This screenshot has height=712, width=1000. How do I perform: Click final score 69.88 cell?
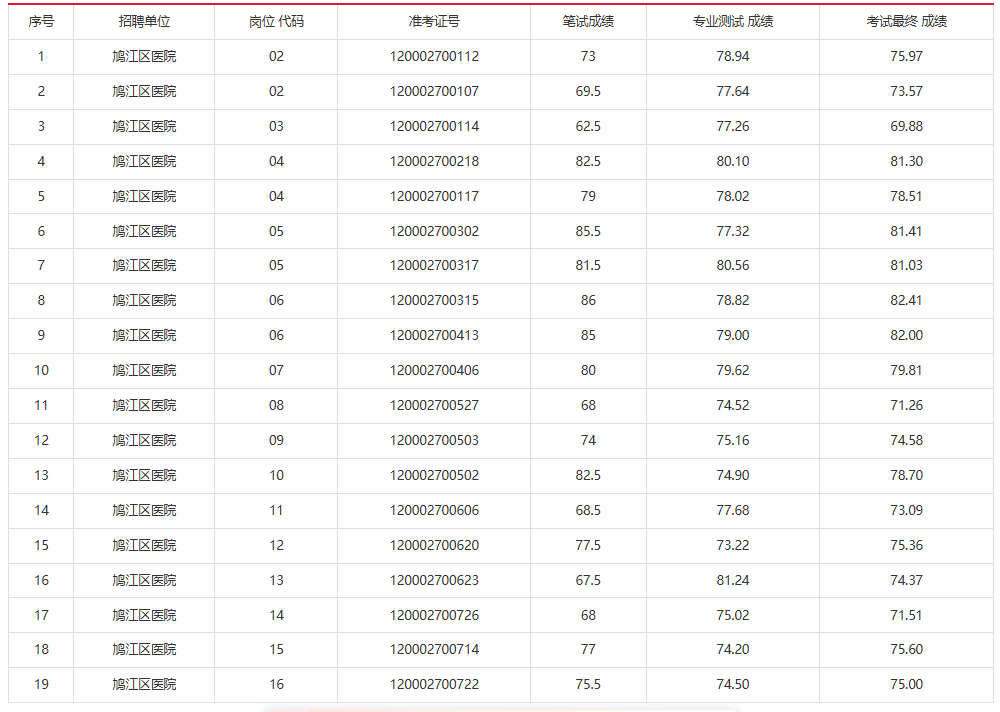pos(906,127)
